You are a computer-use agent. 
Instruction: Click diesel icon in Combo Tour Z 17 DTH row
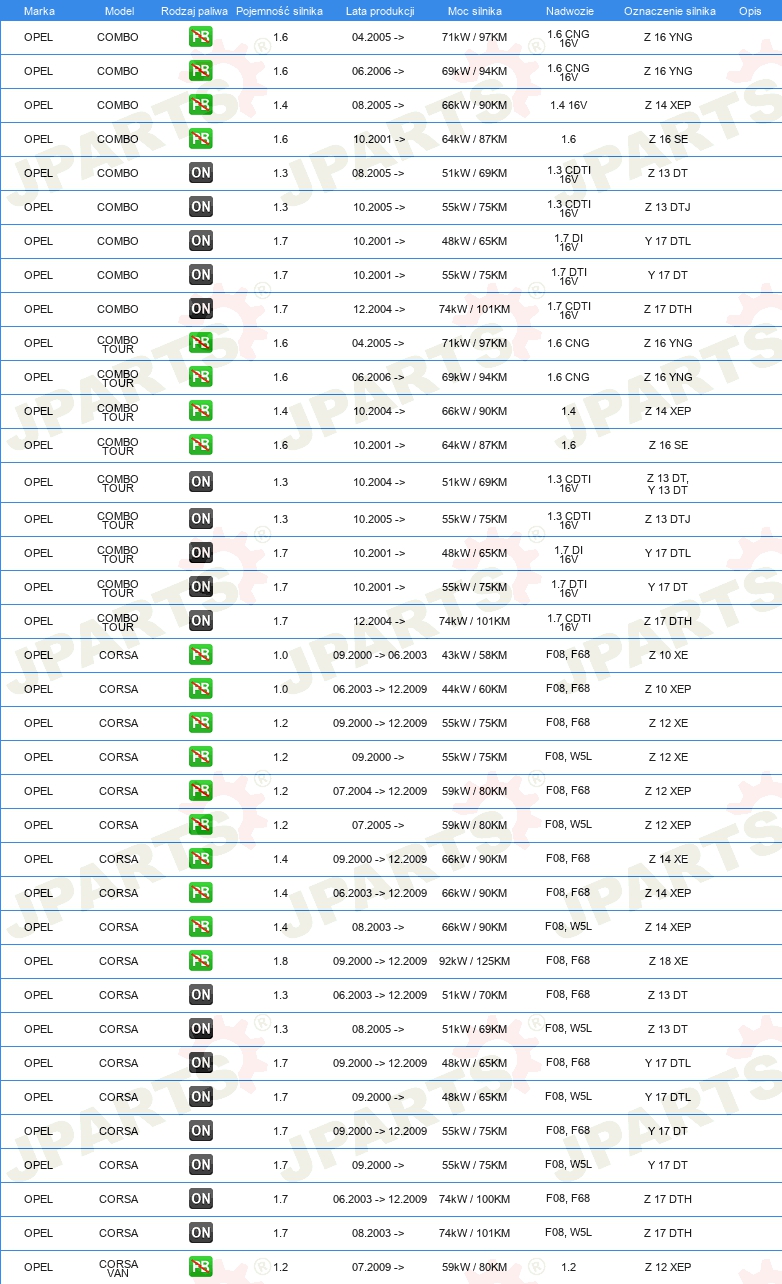click(201, 621)
